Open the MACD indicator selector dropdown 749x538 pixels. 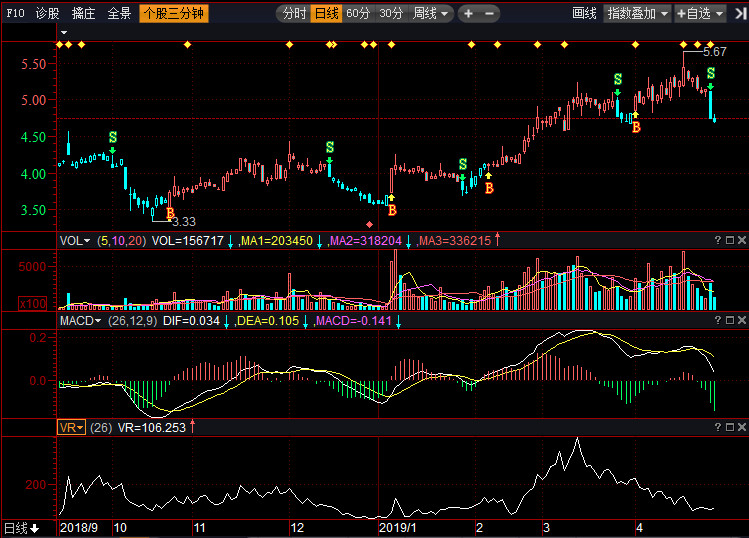(x=82, y=320)
